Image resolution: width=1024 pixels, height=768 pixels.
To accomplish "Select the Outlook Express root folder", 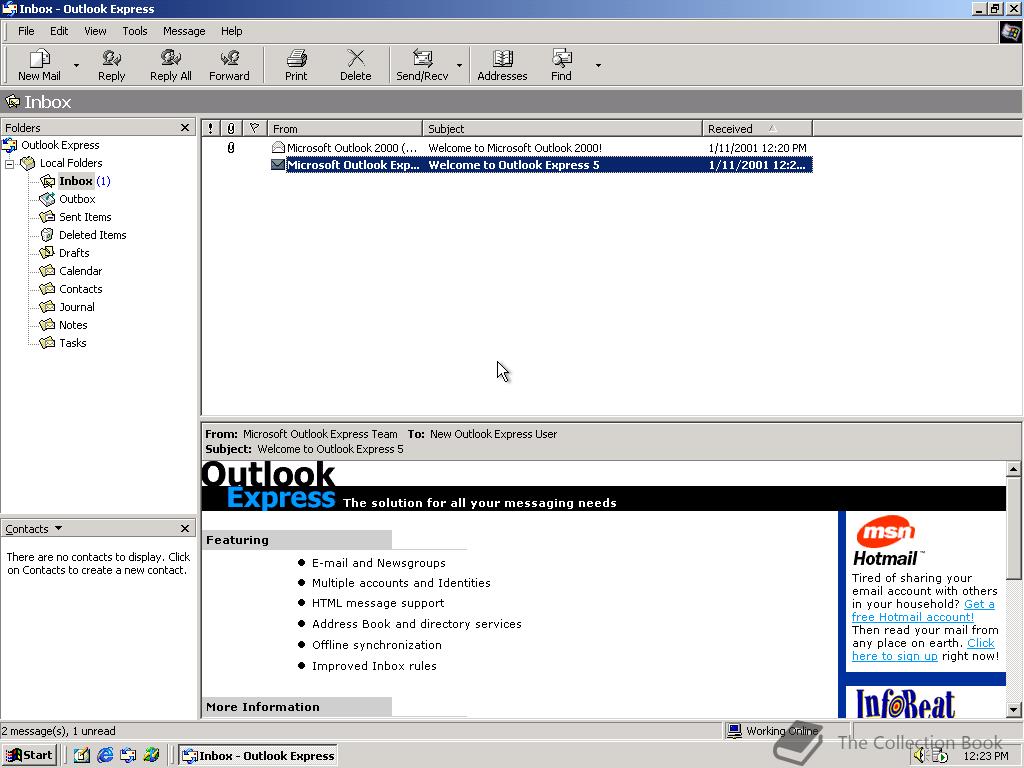I will click(x=60, y=145).
